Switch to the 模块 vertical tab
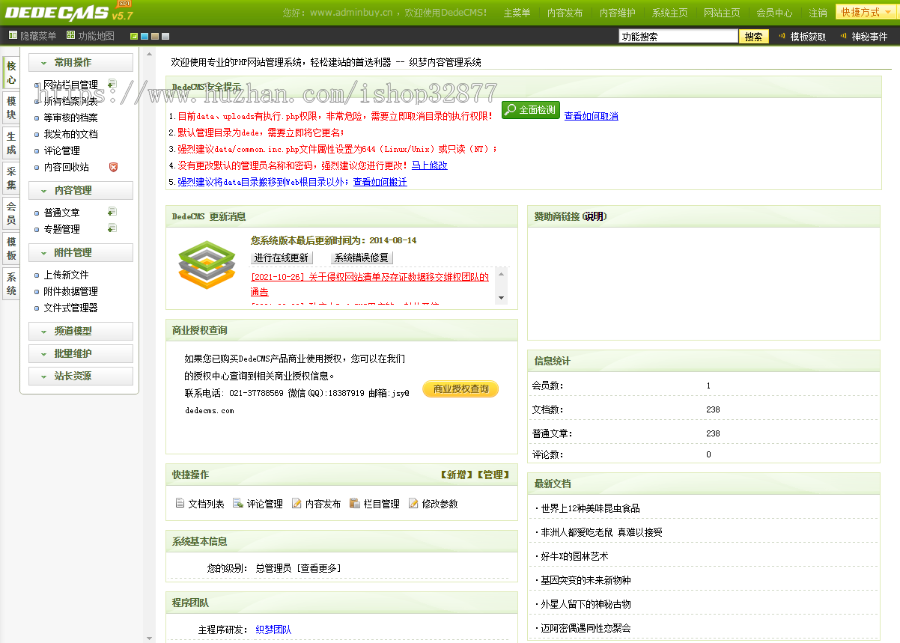The height and width of the screenshot is (643, 900). tap(11, 107)
